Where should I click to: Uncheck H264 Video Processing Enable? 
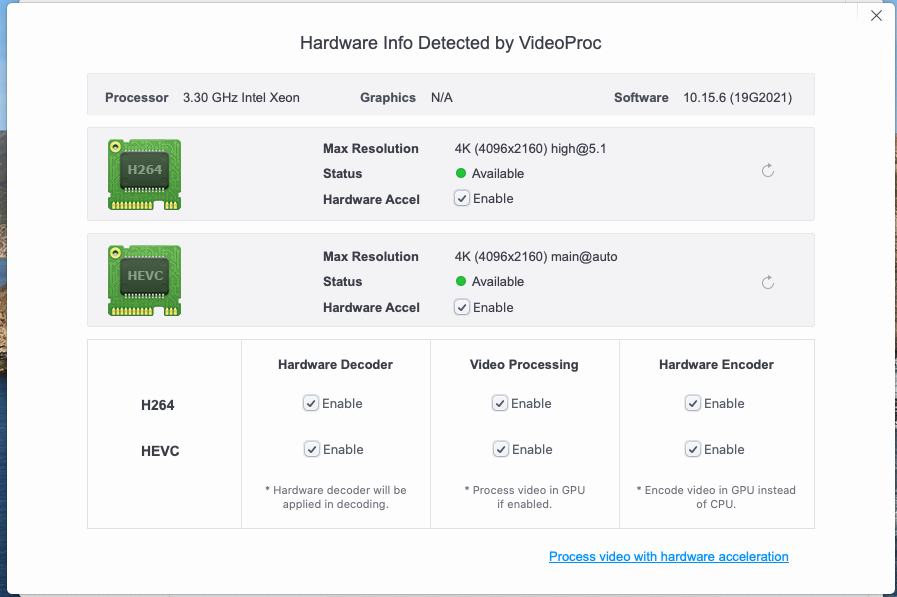click(499, 403)
